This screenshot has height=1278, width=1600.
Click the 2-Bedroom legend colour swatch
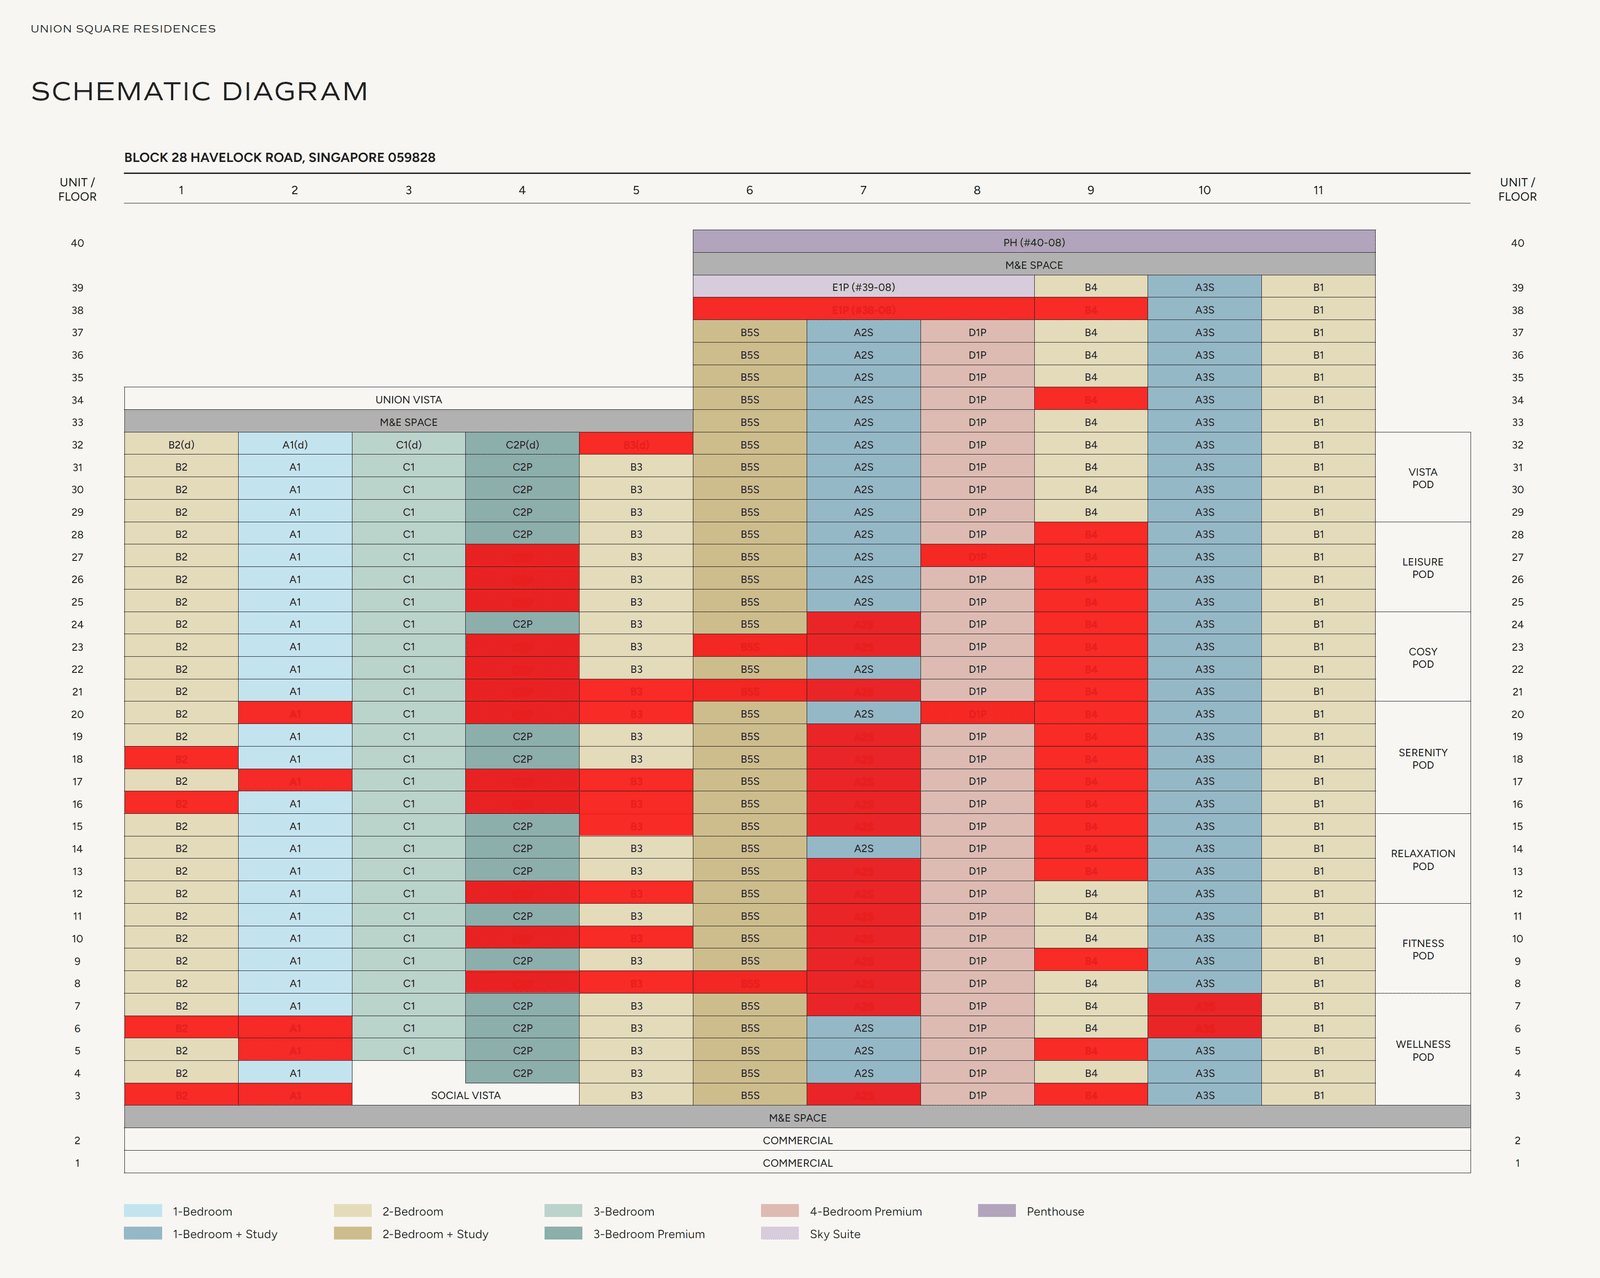point(353,1211)
